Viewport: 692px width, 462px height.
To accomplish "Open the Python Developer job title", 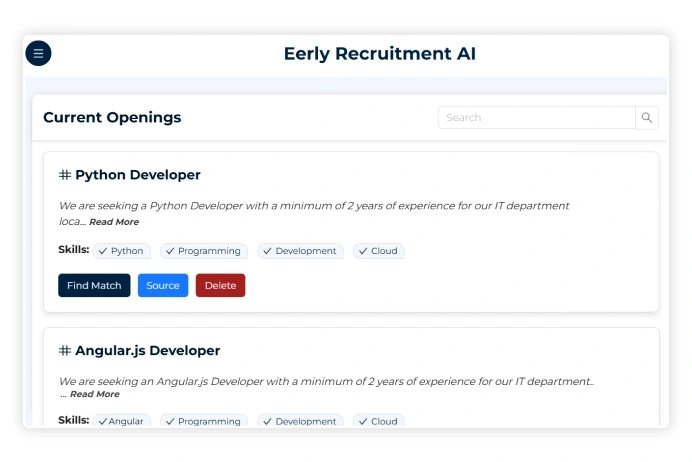I will [x=138, y=175].
